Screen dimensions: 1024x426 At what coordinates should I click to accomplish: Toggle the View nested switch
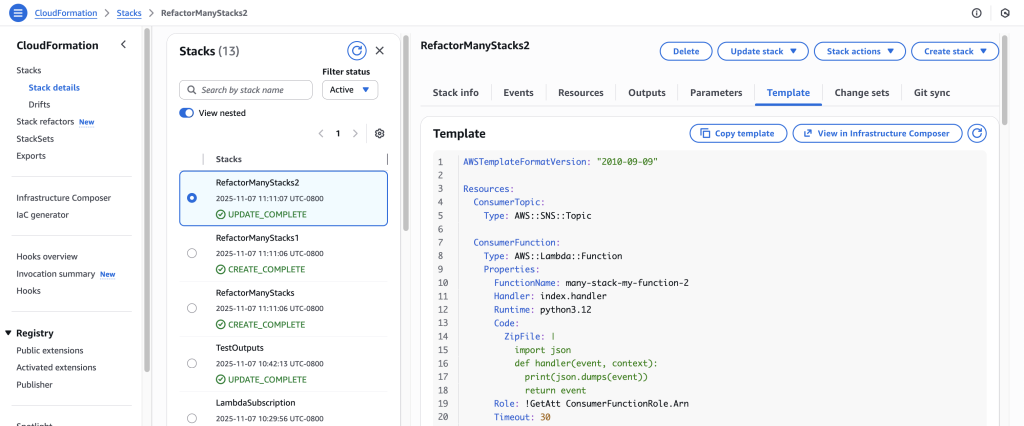click(187, 113)
